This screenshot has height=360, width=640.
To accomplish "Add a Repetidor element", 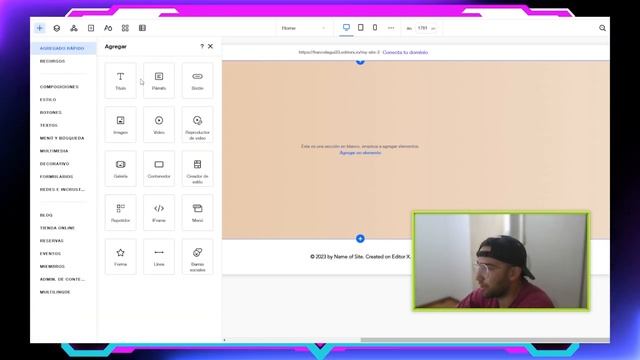I will 120,213.
